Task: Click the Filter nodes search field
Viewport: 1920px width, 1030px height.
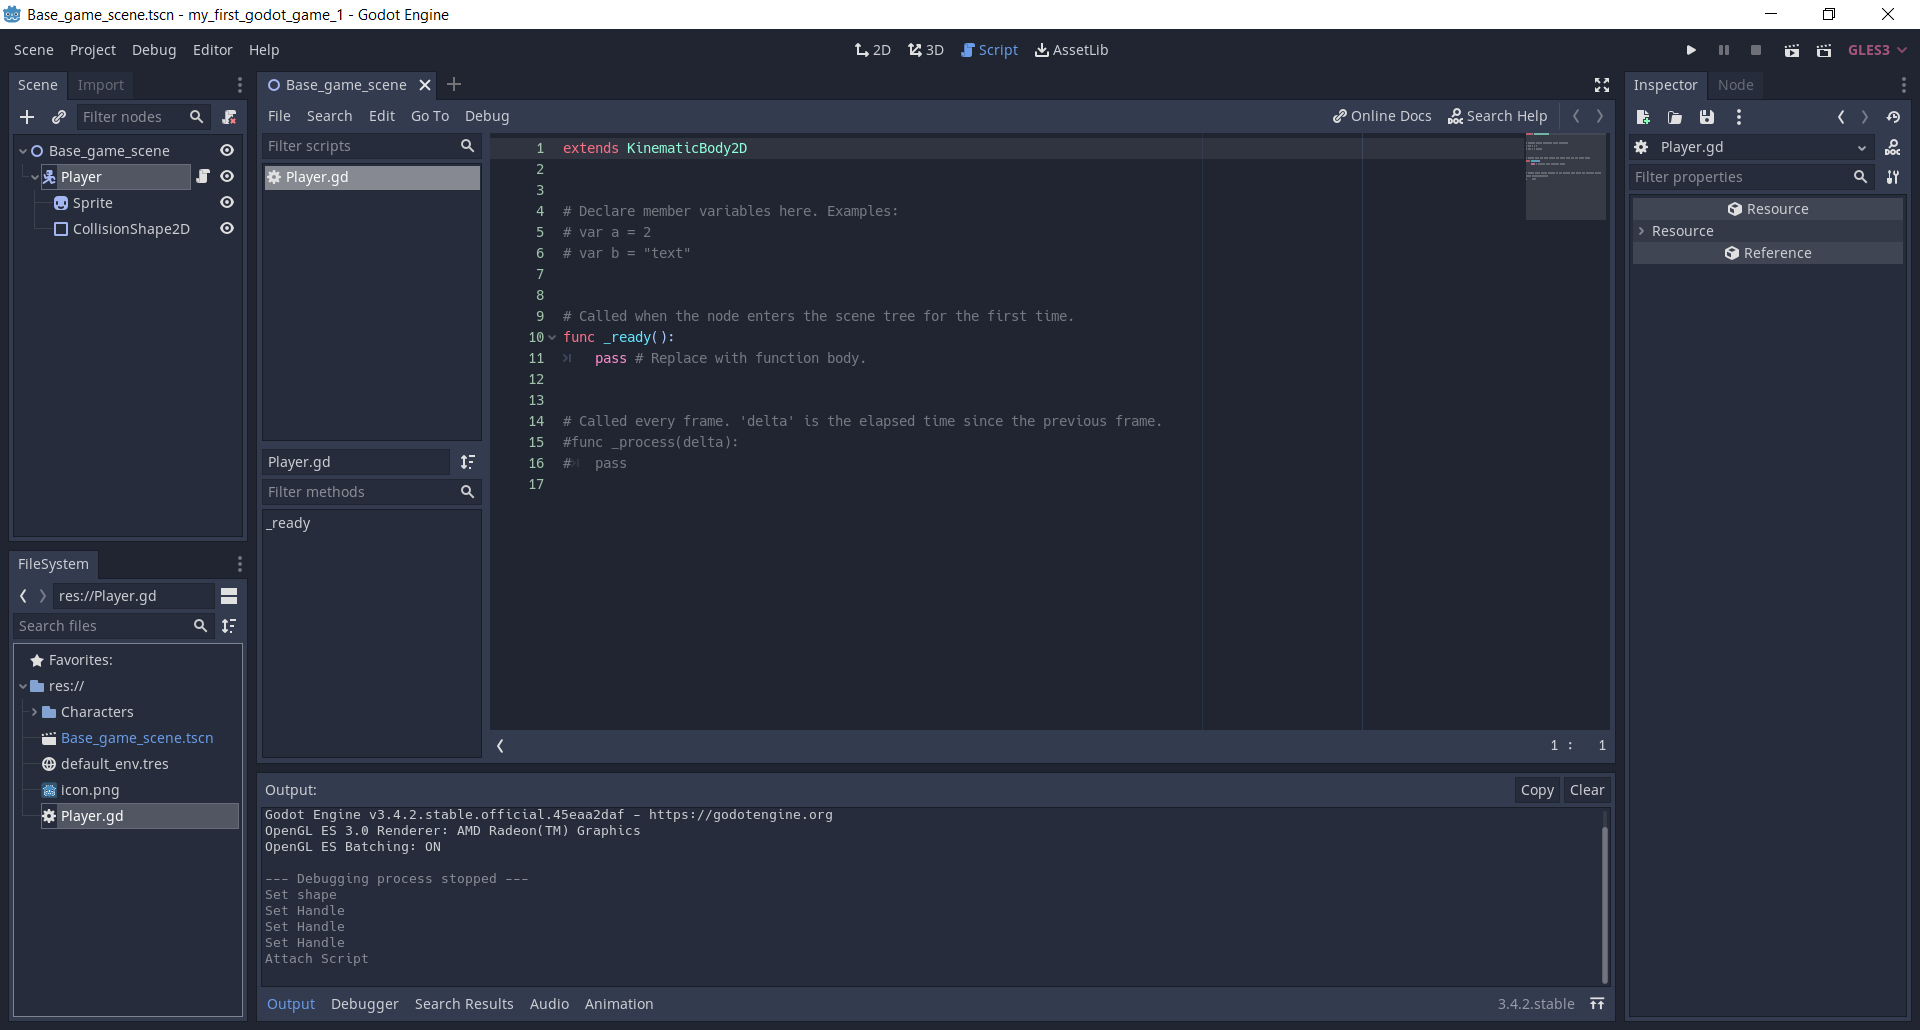Action: point(143,117)
